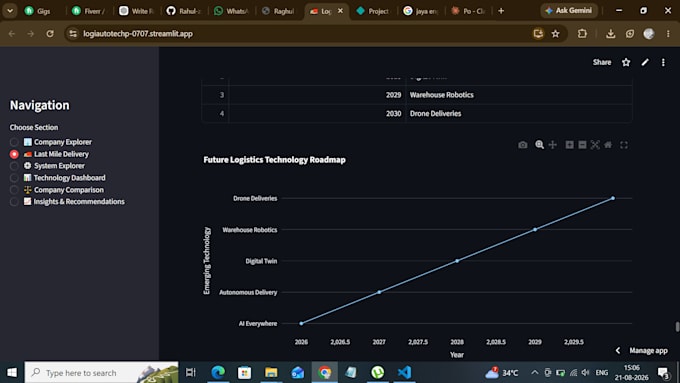Image resolution: width=680 pixels, height=383 pixels.
Task: Open the notifications center icon
Action: click(x=664, y=372)
